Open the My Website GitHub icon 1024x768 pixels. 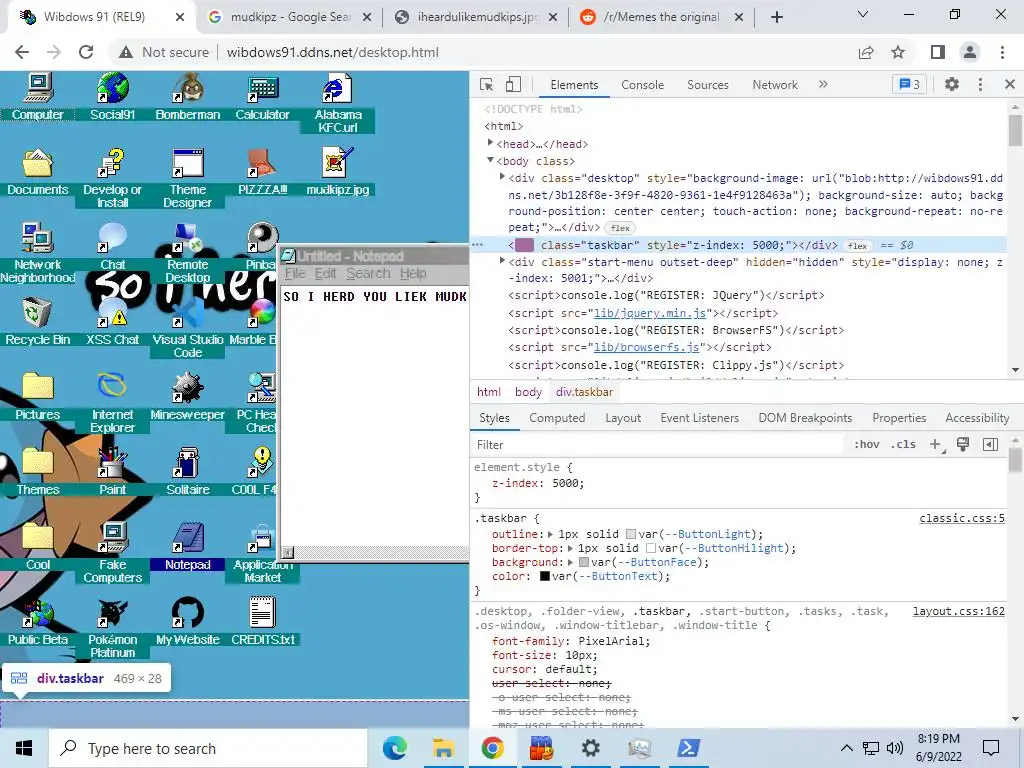[x=187, y=622]
